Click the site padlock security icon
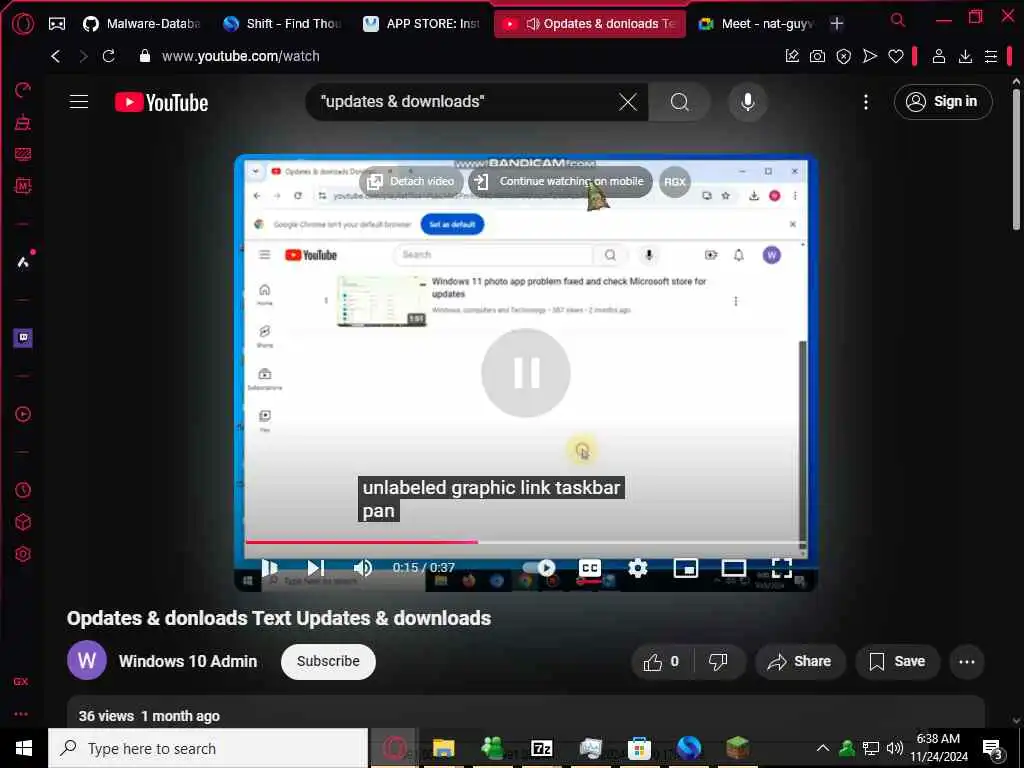Image resolution: width=1024 pixels, height=768 pixels. pos(144,56)
